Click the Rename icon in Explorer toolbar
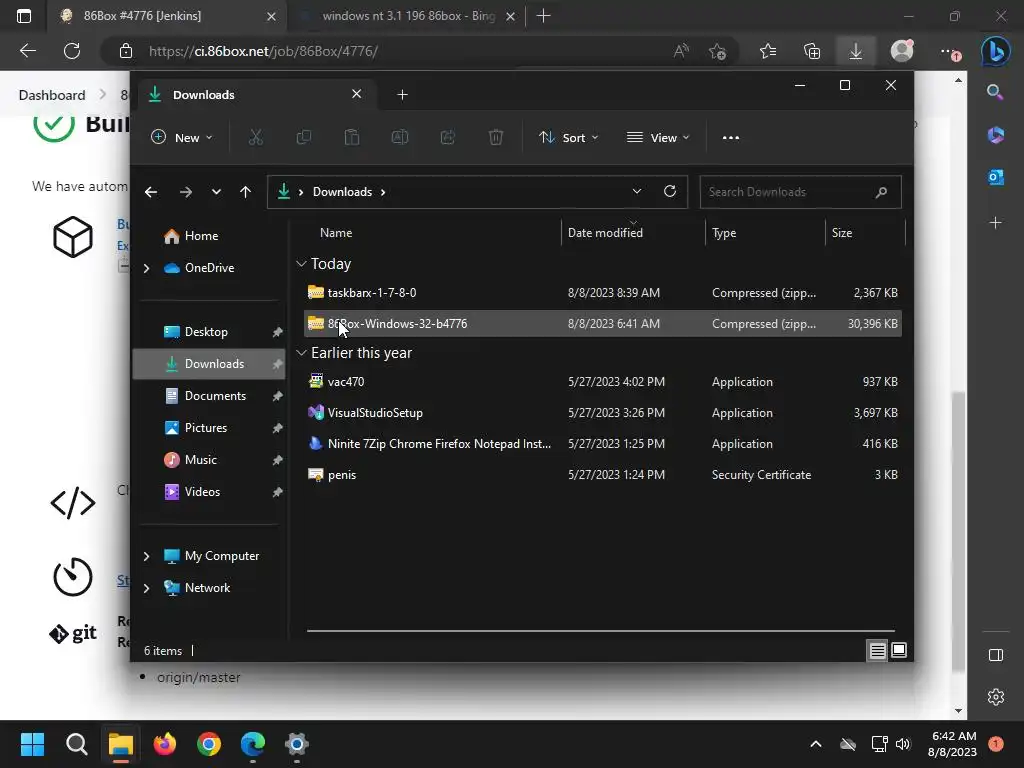1024x768 pixels. pos(400,137)
